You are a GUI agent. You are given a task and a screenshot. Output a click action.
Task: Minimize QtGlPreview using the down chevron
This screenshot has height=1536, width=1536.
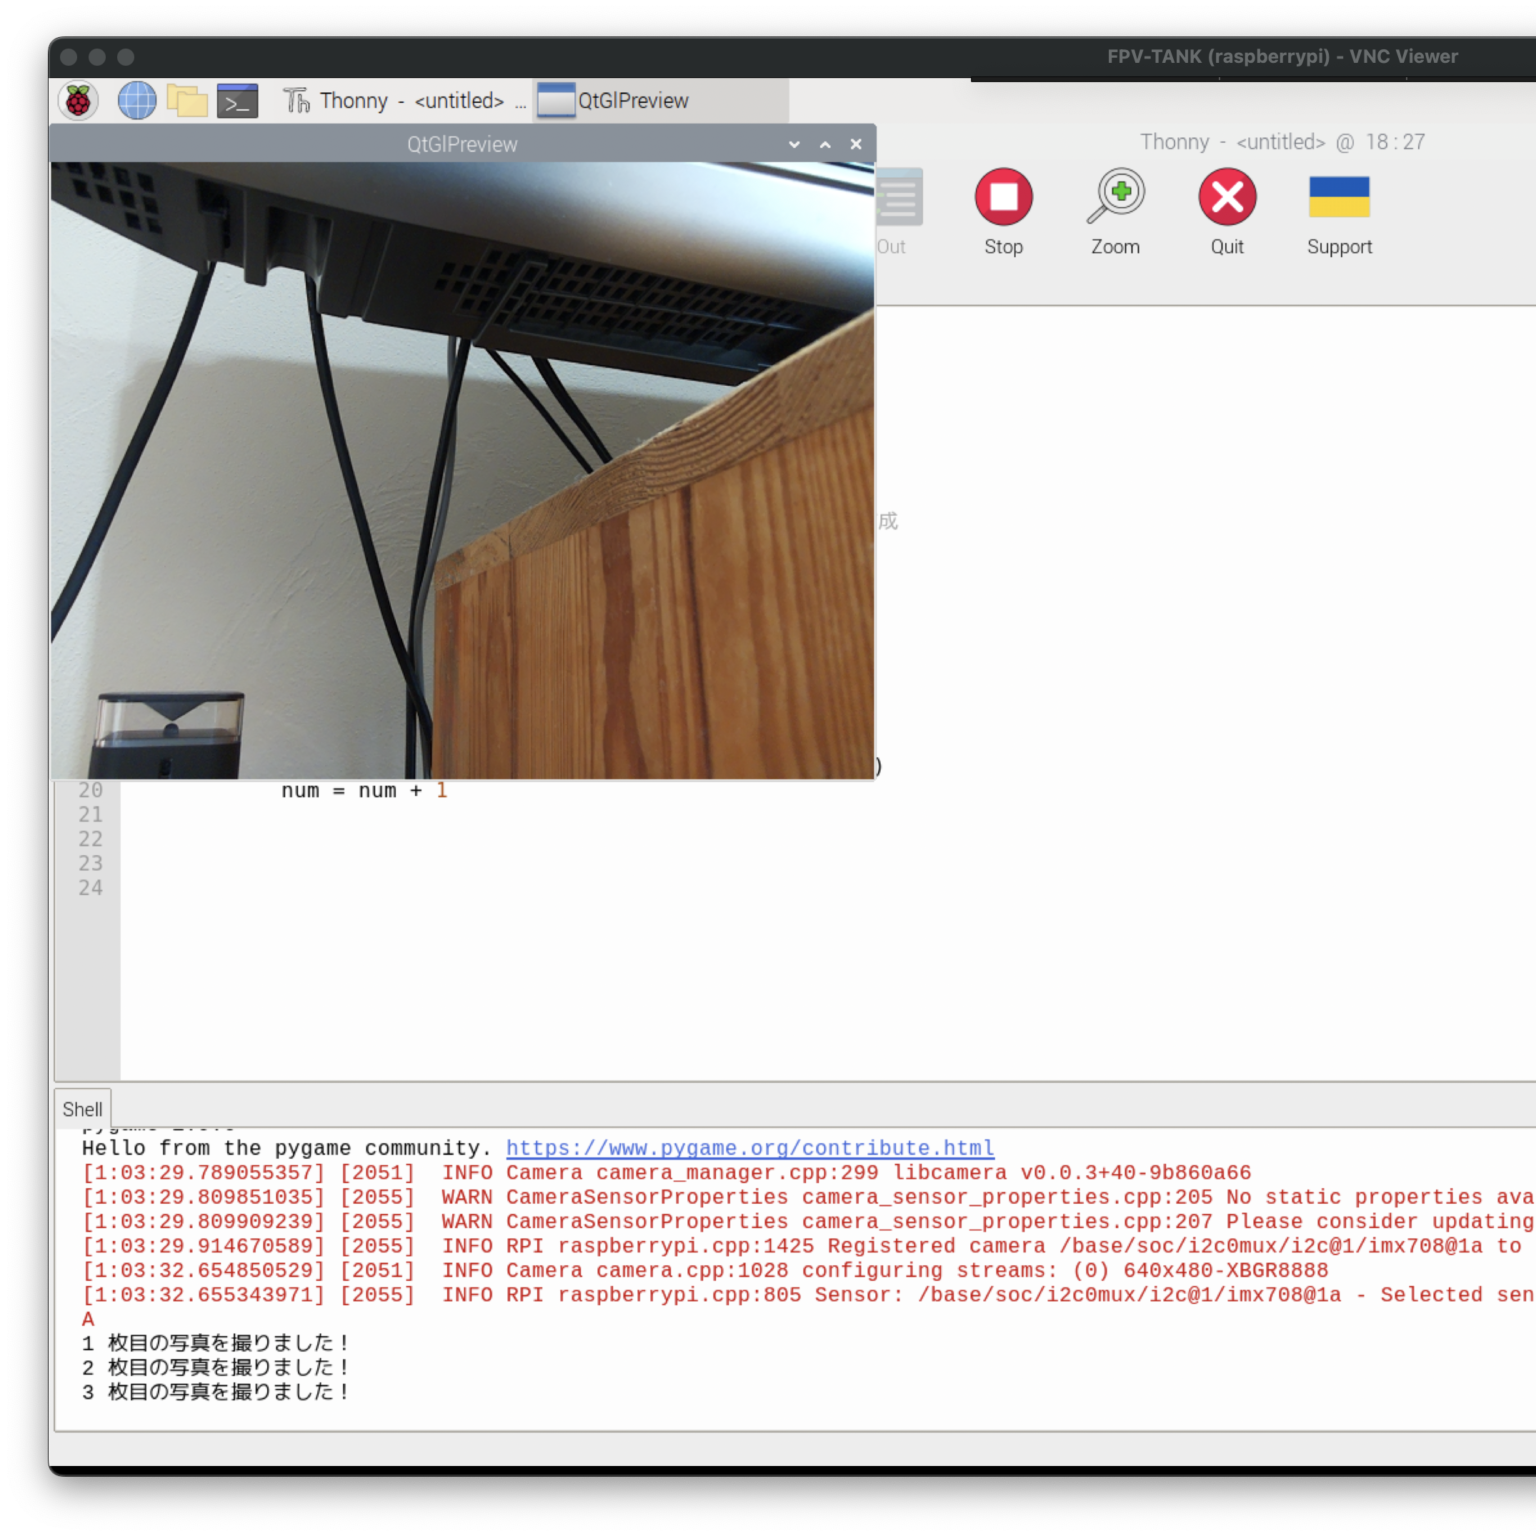tap(794, 144)
